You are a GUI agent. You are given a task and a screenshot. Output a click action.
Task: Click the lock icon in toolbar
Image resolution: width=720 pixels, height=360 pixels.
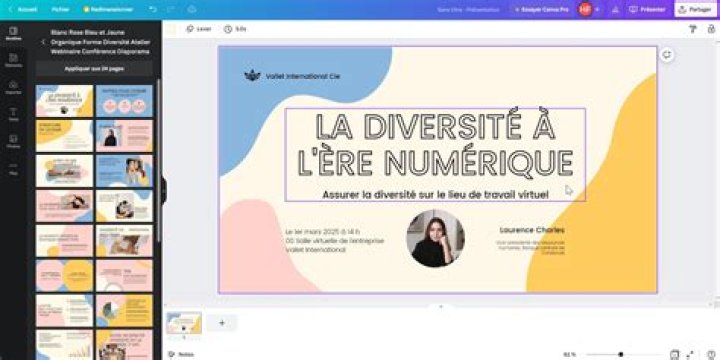coord(711,29)
